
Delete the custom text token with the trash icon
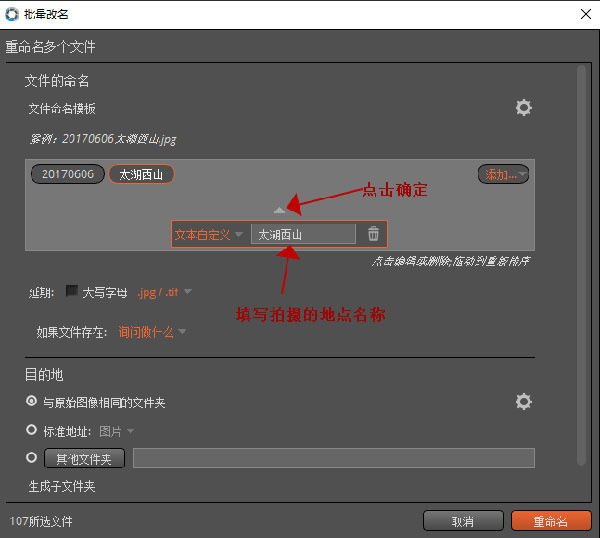pos(373,233)
